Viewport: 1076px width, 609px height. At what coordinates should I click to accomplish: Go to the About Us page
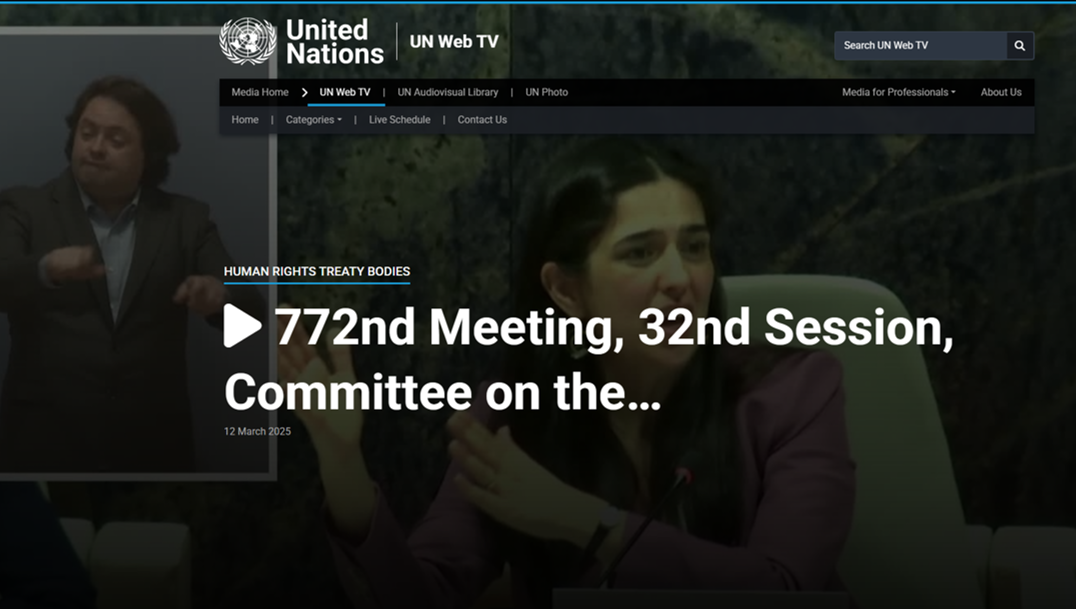point(1001,92)
